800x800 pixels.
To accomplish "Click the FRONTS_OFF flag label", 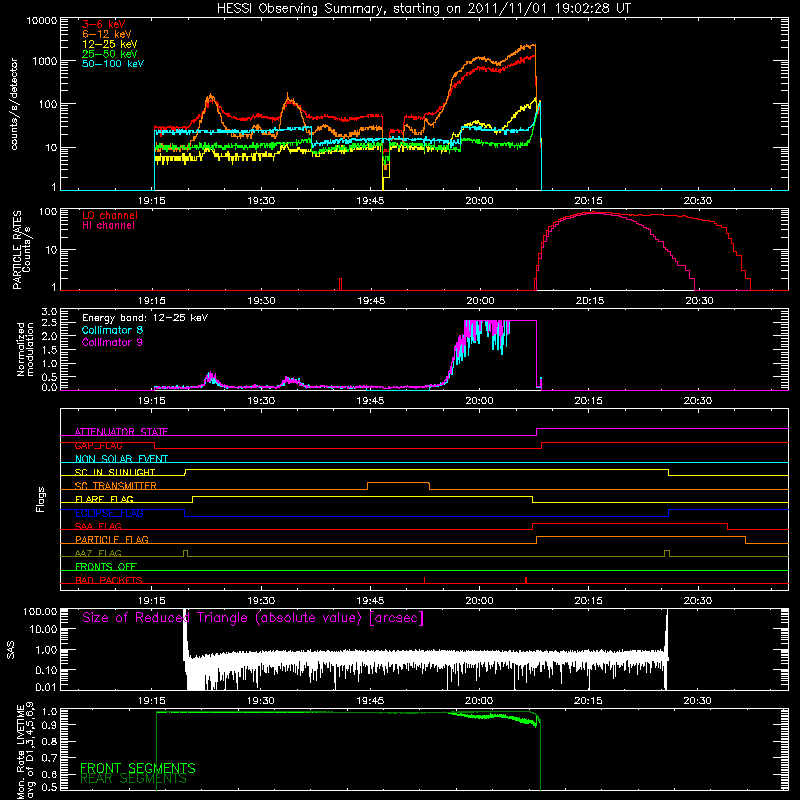I will tap(106, 567).
